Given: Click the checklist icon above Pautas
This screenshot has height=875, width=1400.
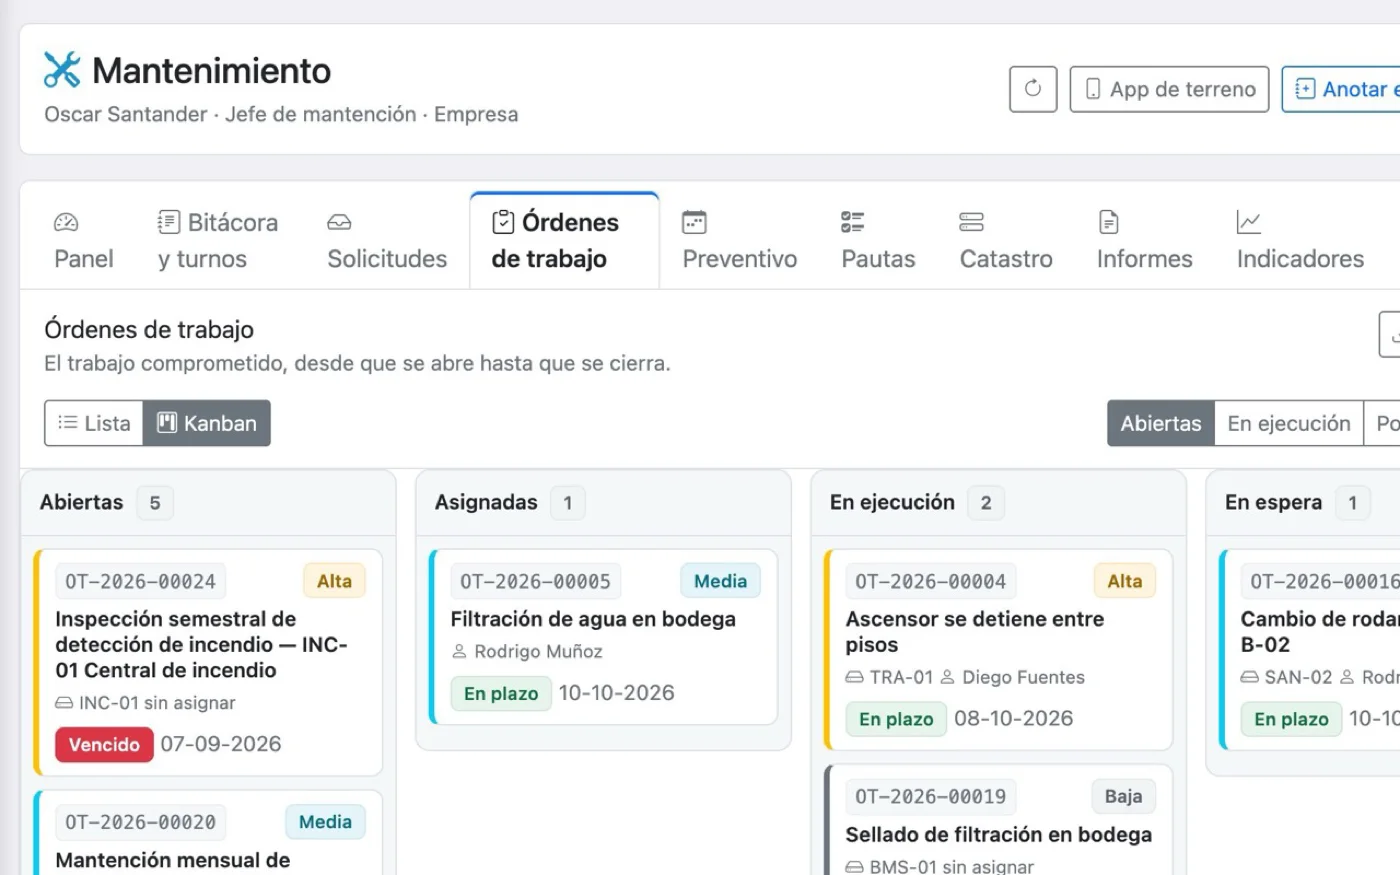Looking at the screenshot, I should [853, 222].
